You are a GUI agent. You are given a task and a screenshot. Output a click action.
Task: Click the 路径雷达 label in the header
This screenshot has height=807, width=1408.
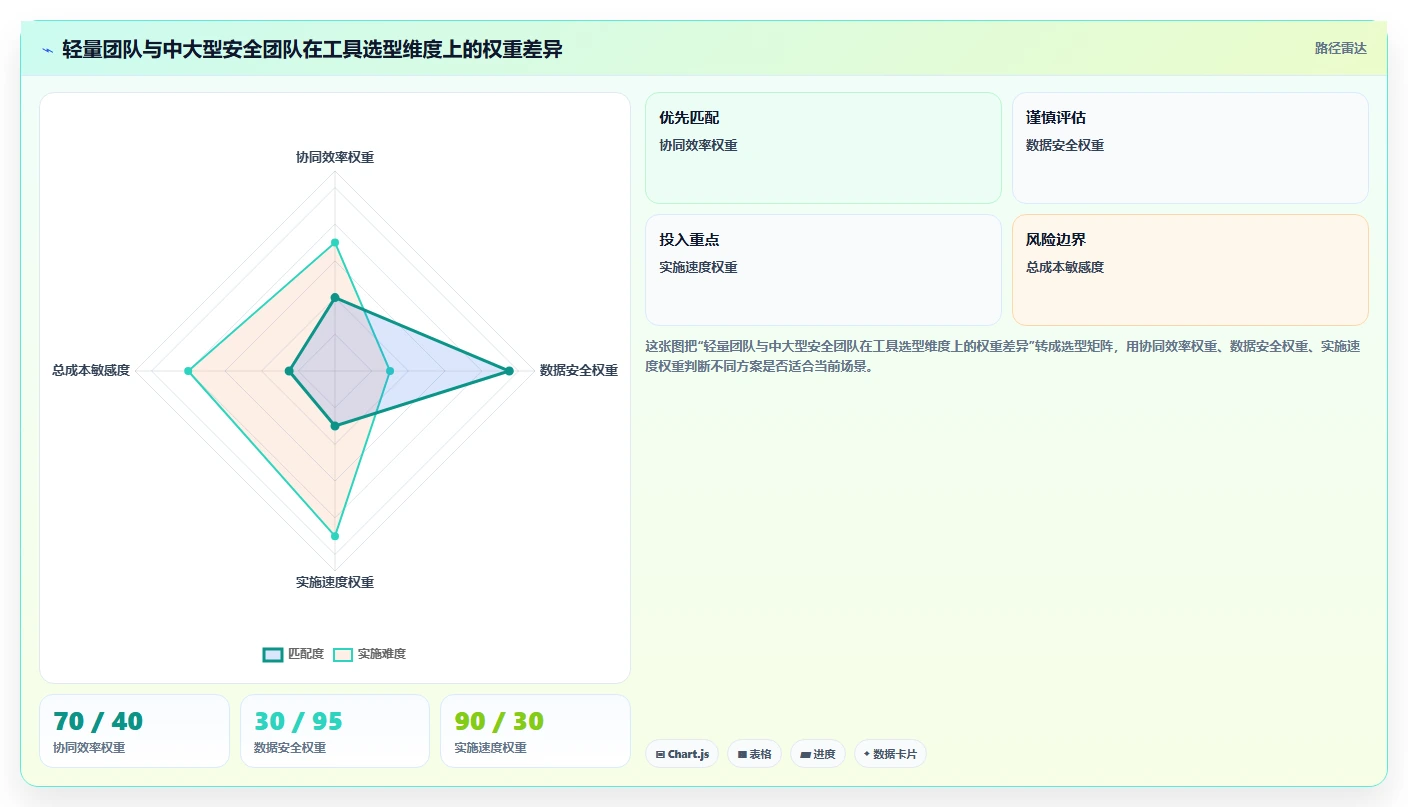(1340, 48)
